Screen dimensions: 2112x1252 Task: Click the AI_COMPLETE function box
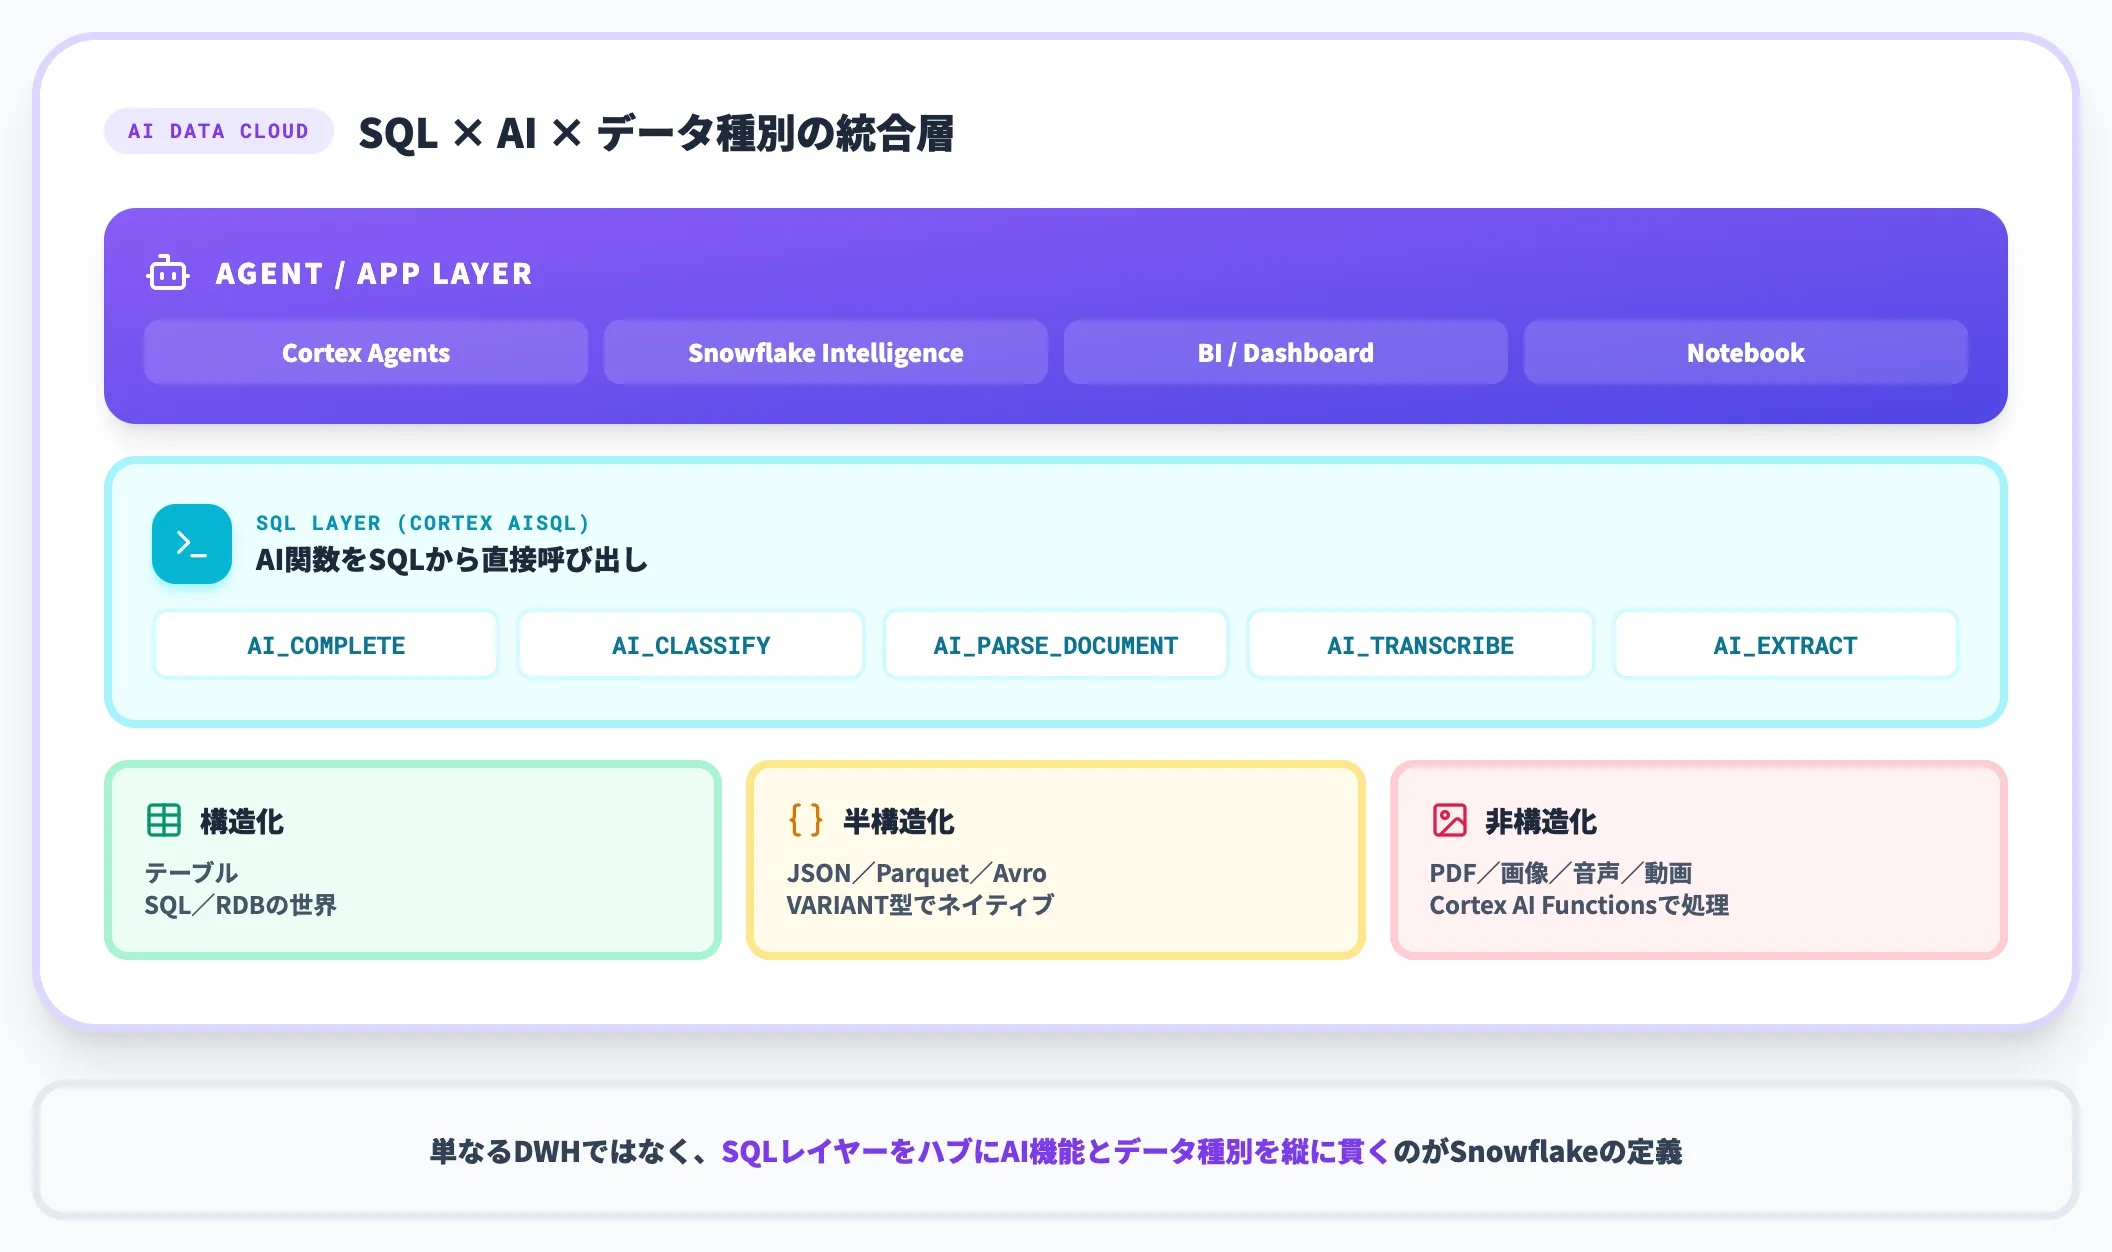point(326,645)
